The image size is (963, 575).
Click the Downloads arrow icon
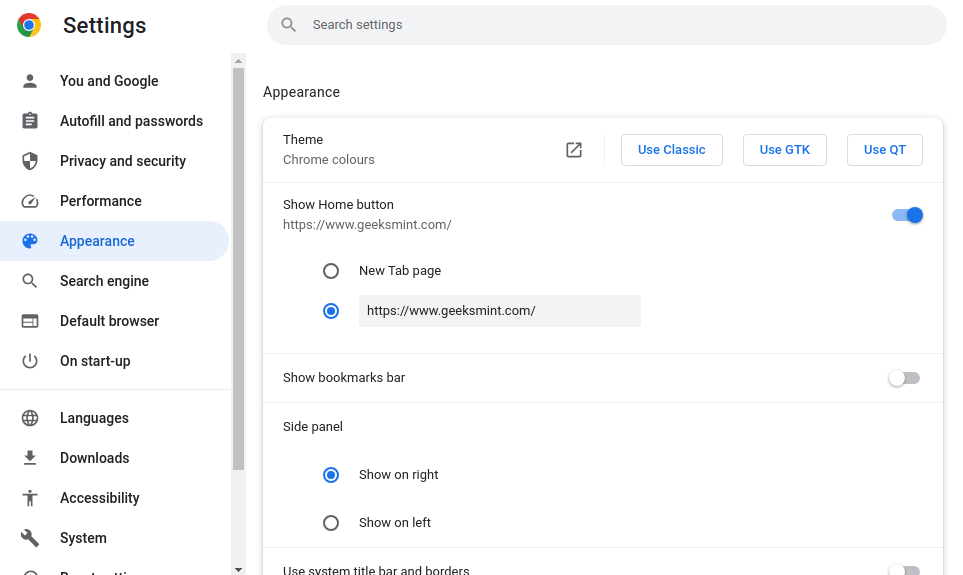pyautogui.click(x=30, y=458)
